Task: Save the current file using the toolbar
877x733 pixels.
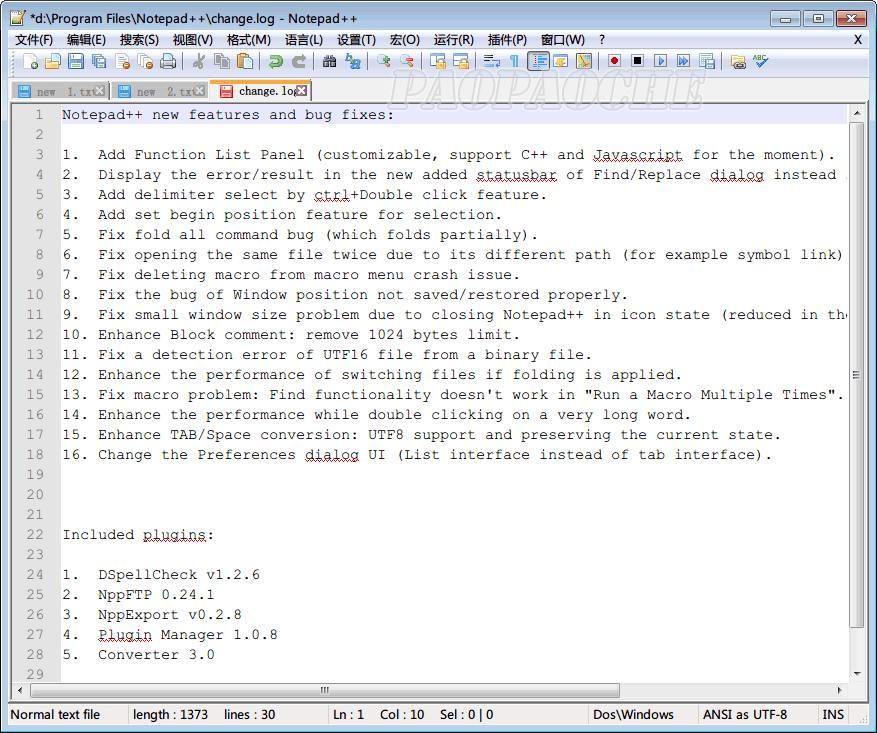Action: tap(76, 61)
